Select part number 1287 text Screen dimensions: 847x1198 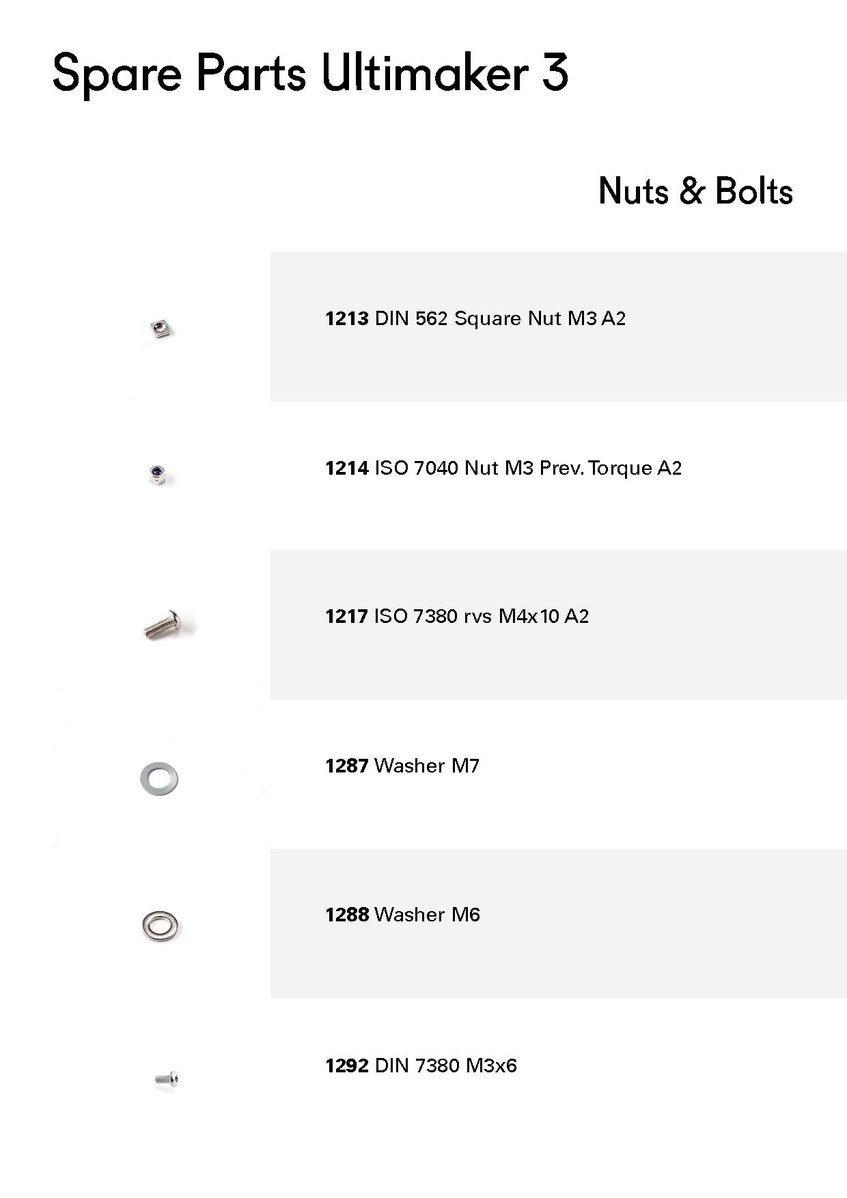tap(347, 766)
